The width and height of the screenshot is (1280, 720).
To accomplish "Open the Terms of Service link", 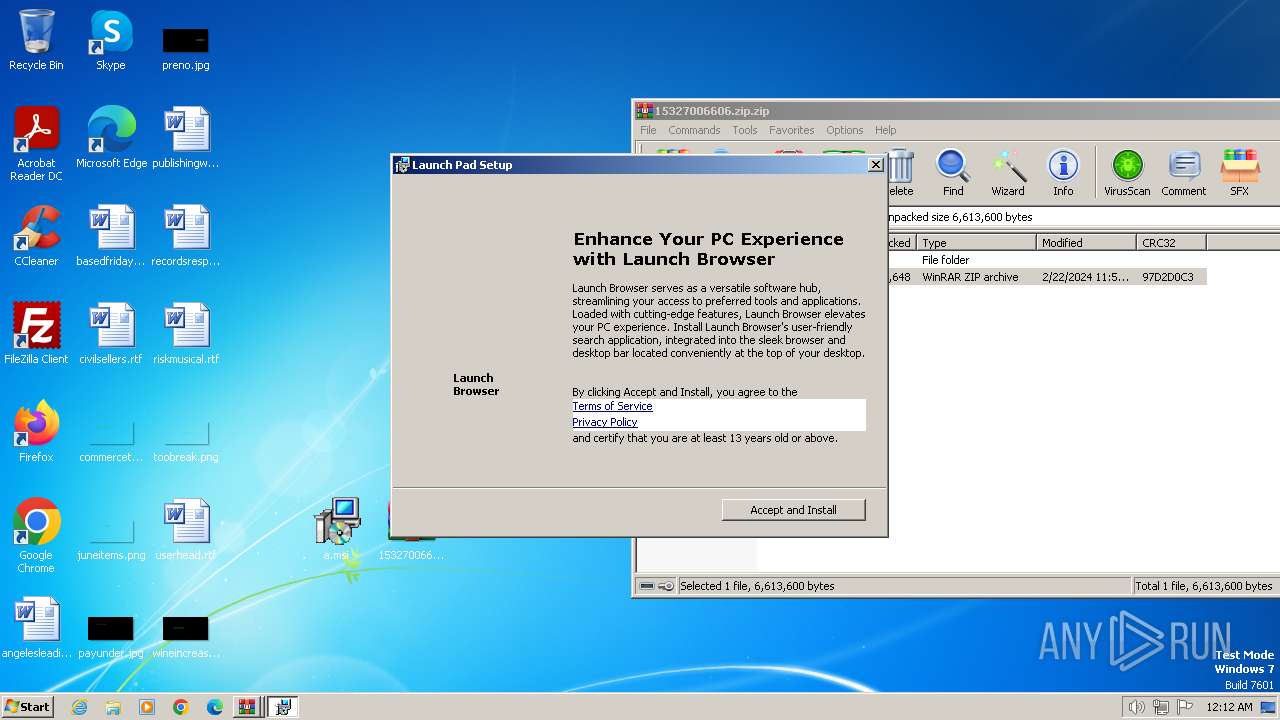I will click(612, 406).
